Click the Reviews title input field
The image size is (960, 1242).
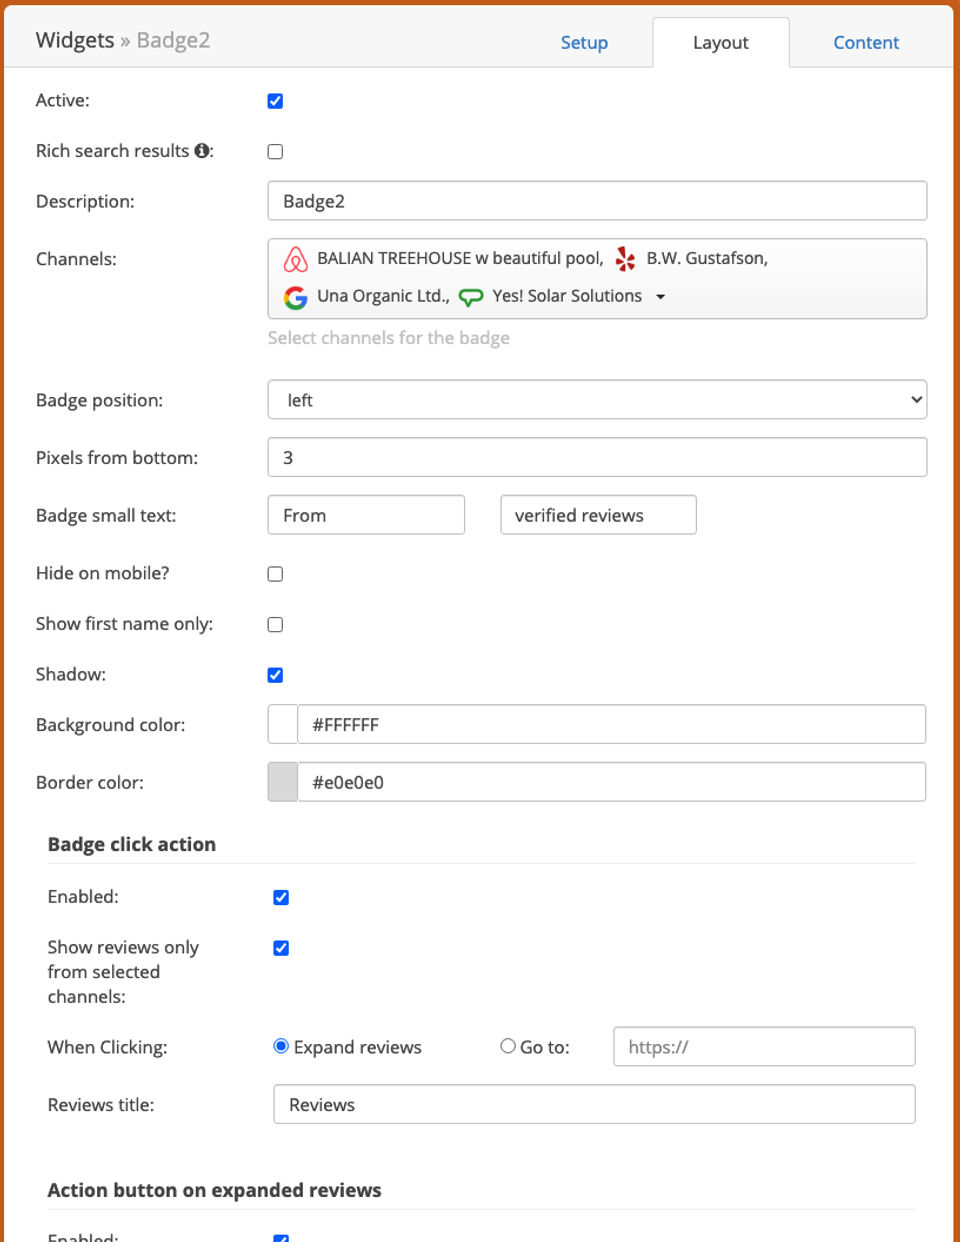[x=594, y=1105]
